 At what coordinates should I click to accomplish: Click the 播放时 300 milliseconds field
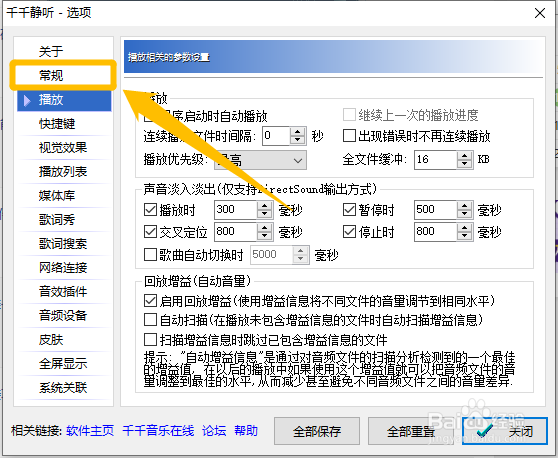point(236,210)
